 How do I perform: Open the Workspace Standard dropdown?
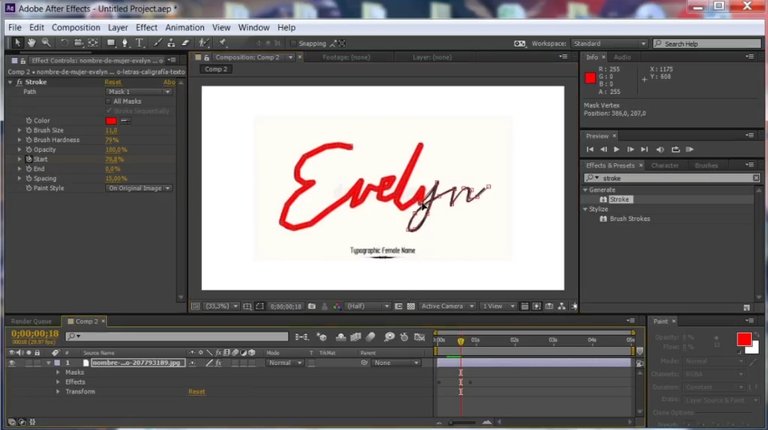(x=608, y=44)
